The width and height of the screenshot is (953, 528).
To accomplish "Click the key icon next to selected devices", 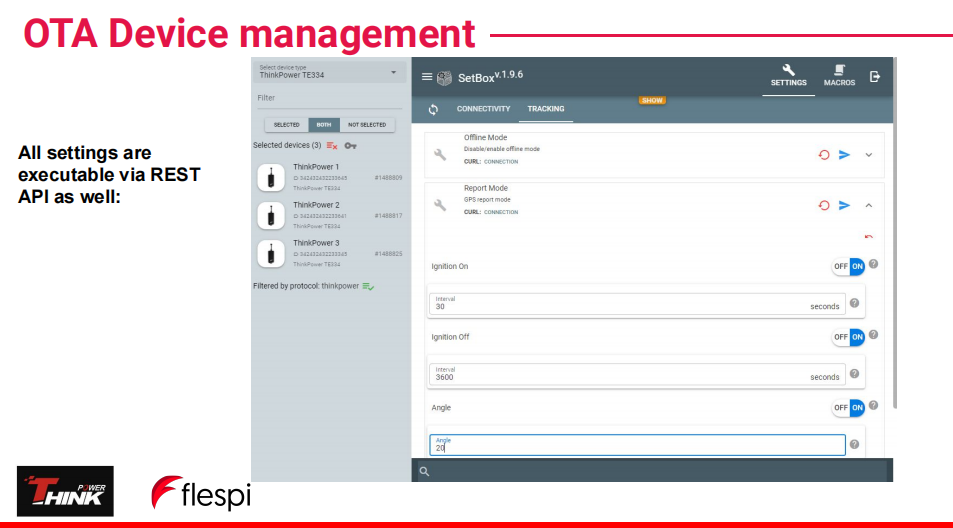I will tap(350, 146).
